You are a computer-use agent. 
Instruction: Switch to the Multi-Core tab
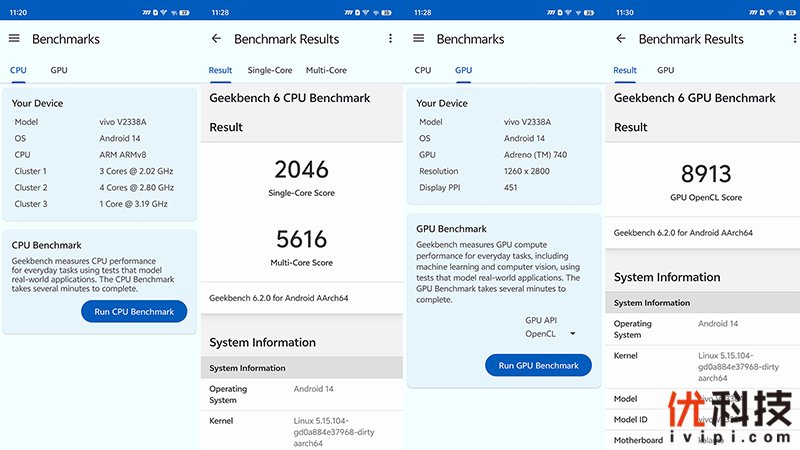point(326,70)
